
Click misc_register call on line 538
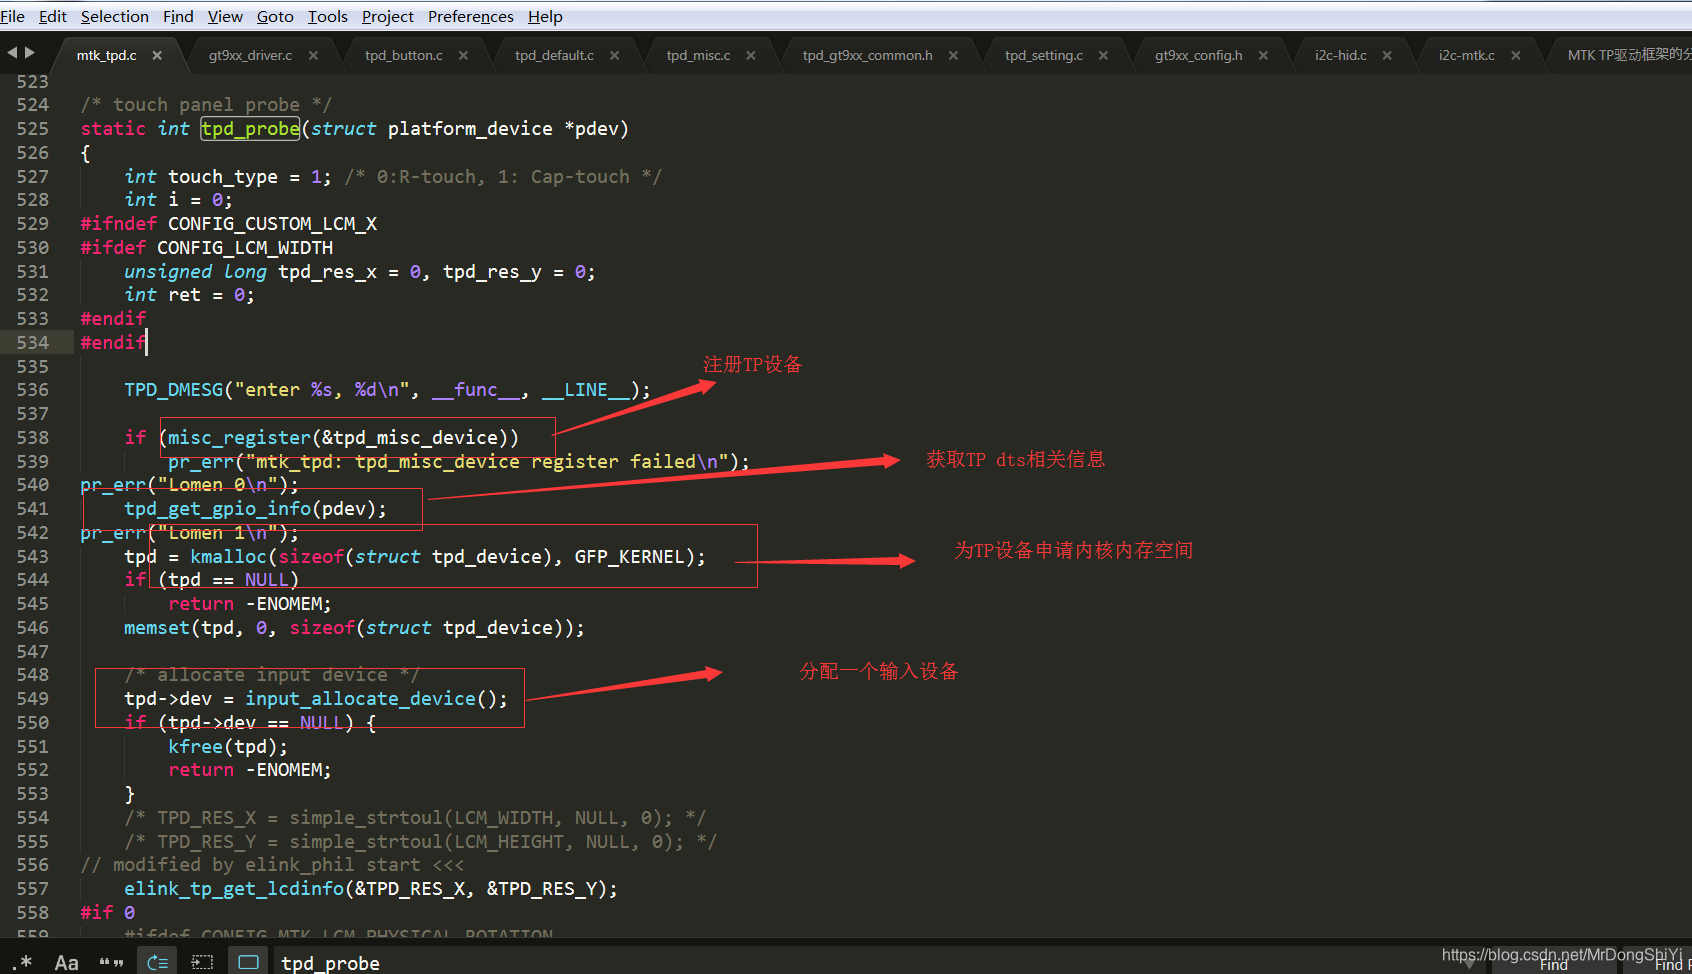point(239,437)
